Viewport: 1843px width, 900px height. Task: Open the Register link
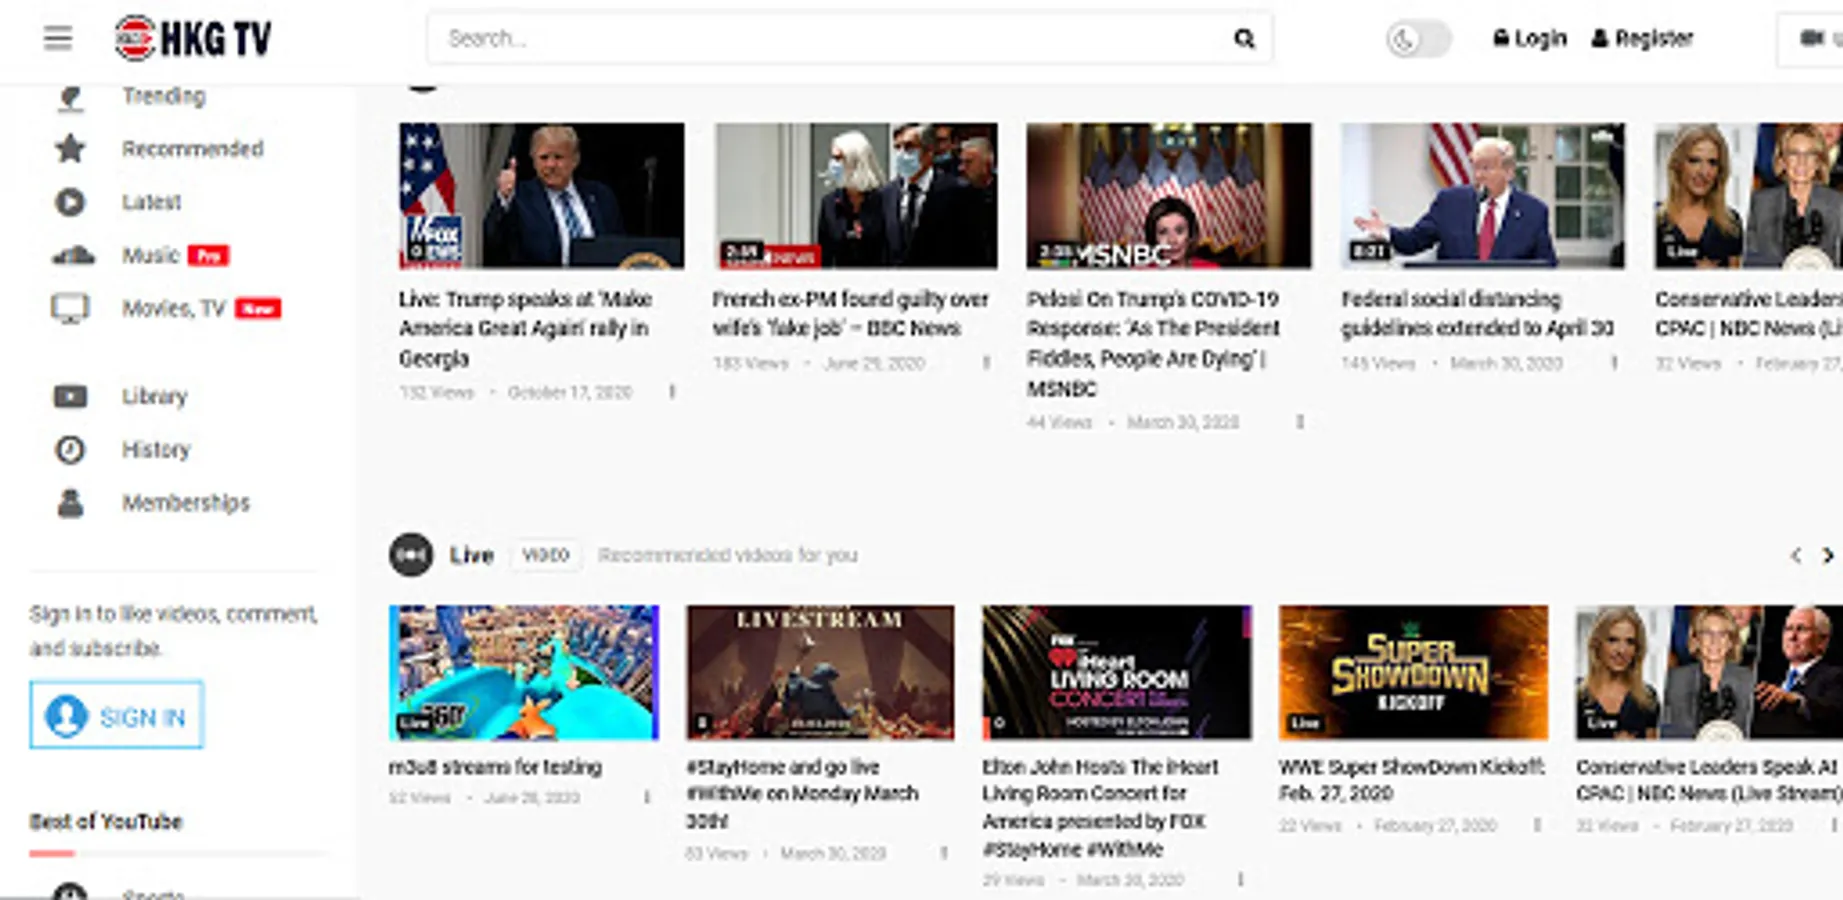1642,38
